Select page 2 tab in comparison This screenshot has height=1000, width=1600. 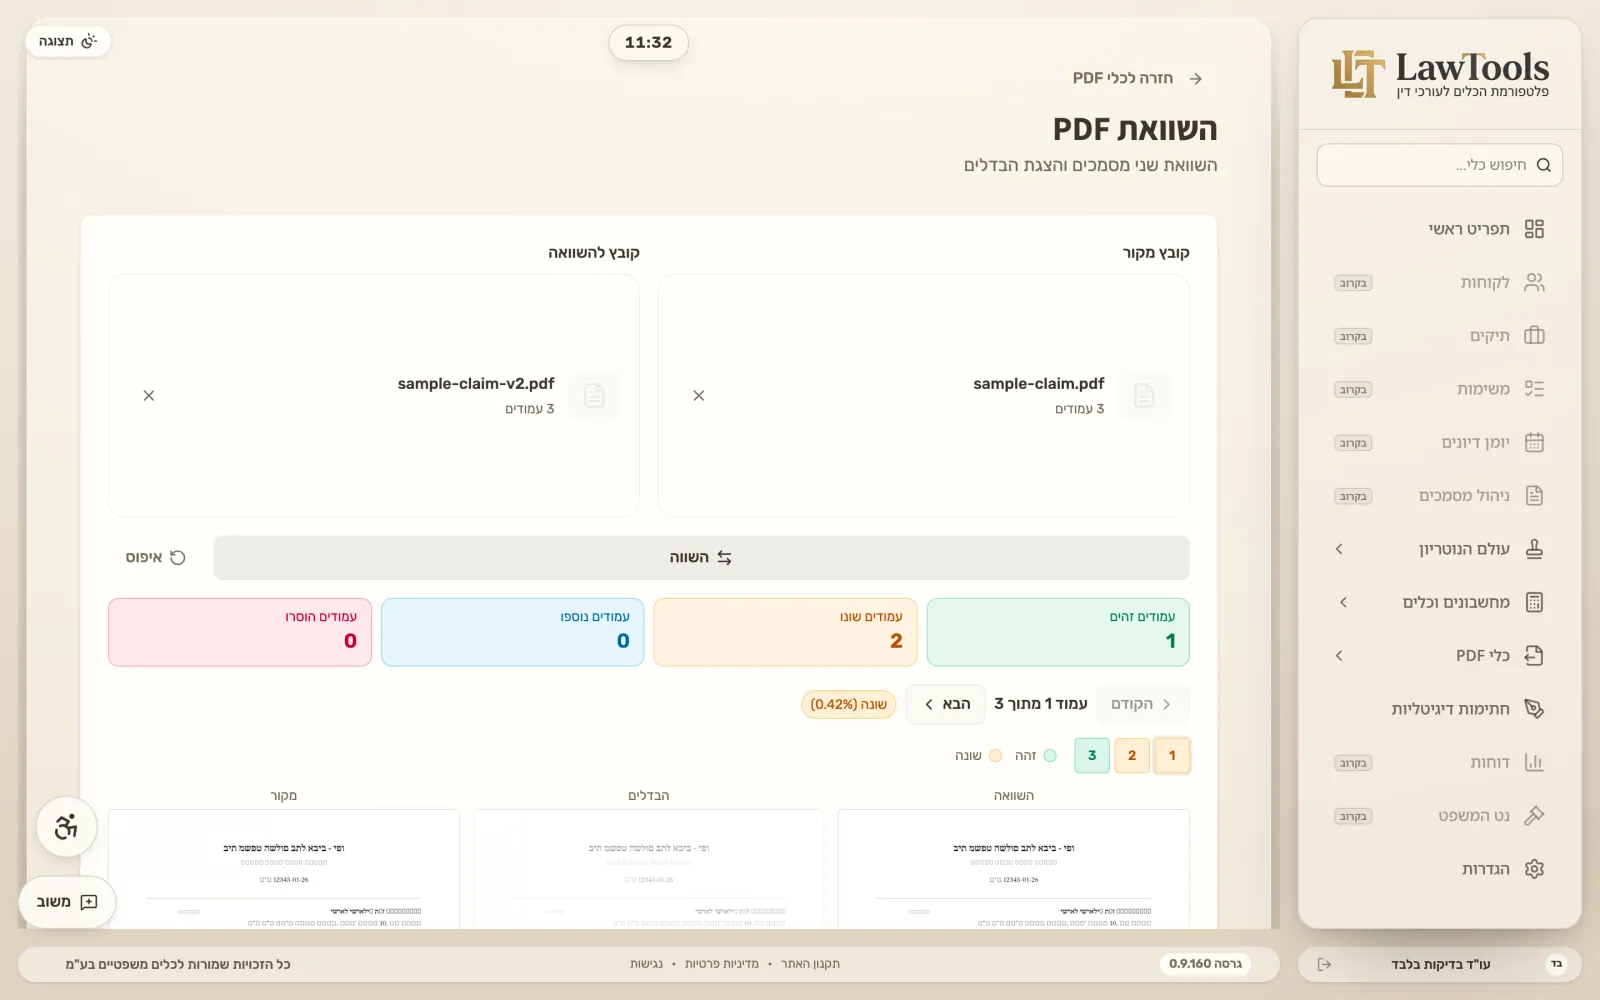(1132, 755)
